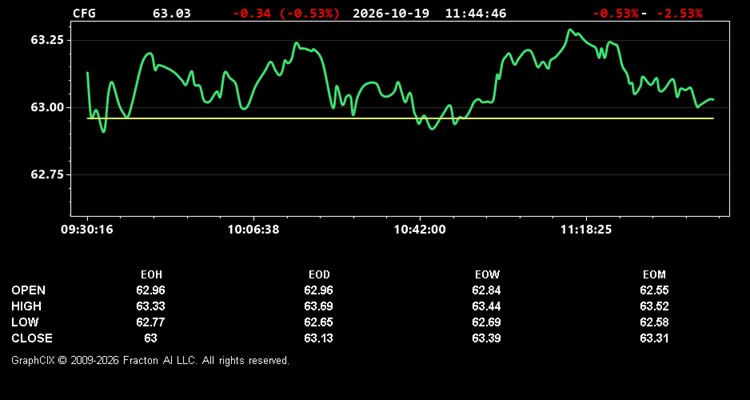Click the timestamp 11:44:46
Image resolution: width=750 pixels, height=400 pixels.
click(475, 13)
